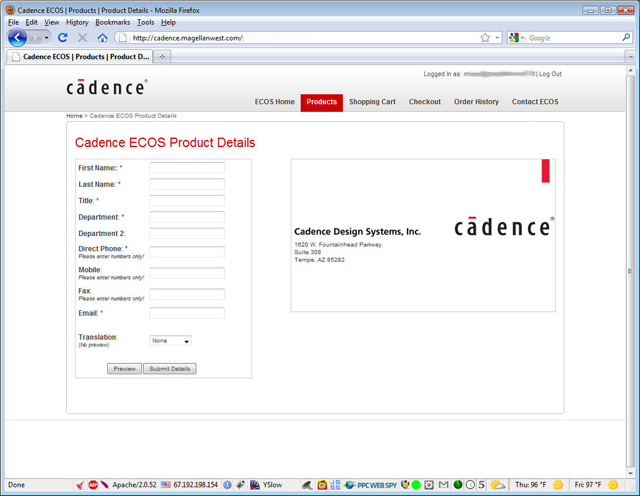Go to the browser Home icon
The image size is (640, 496).
(x=102, y=38)
